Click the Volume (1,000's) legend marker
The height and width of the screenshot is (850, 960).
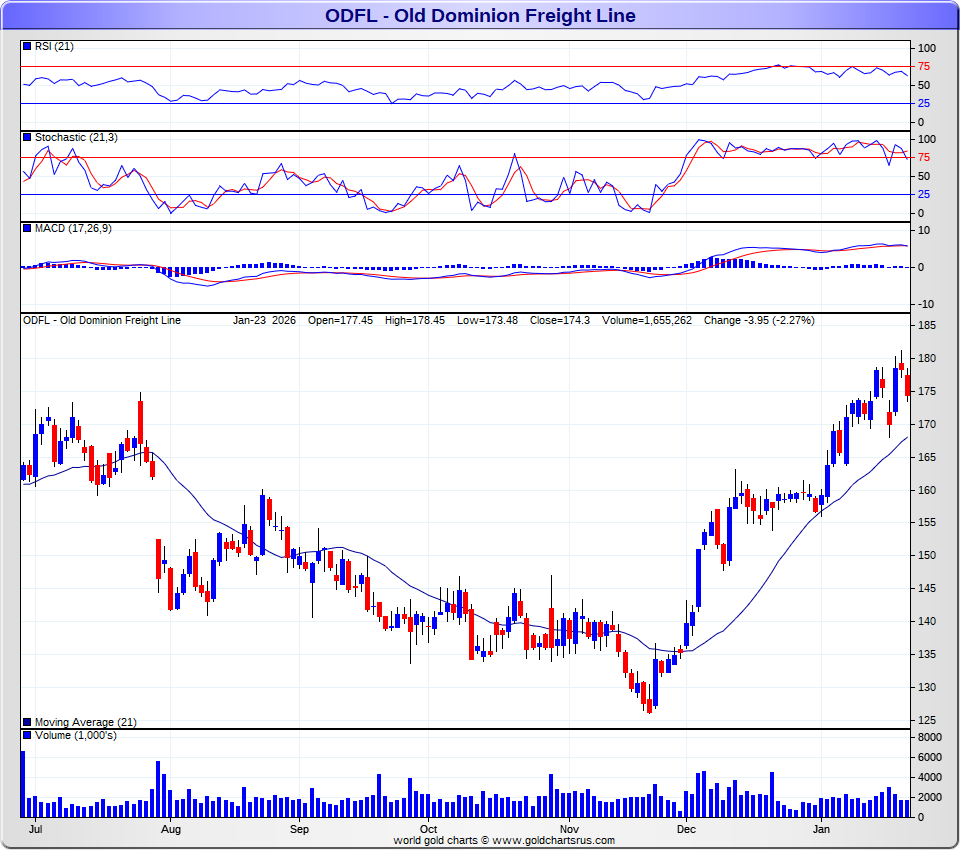pos(27,736)
